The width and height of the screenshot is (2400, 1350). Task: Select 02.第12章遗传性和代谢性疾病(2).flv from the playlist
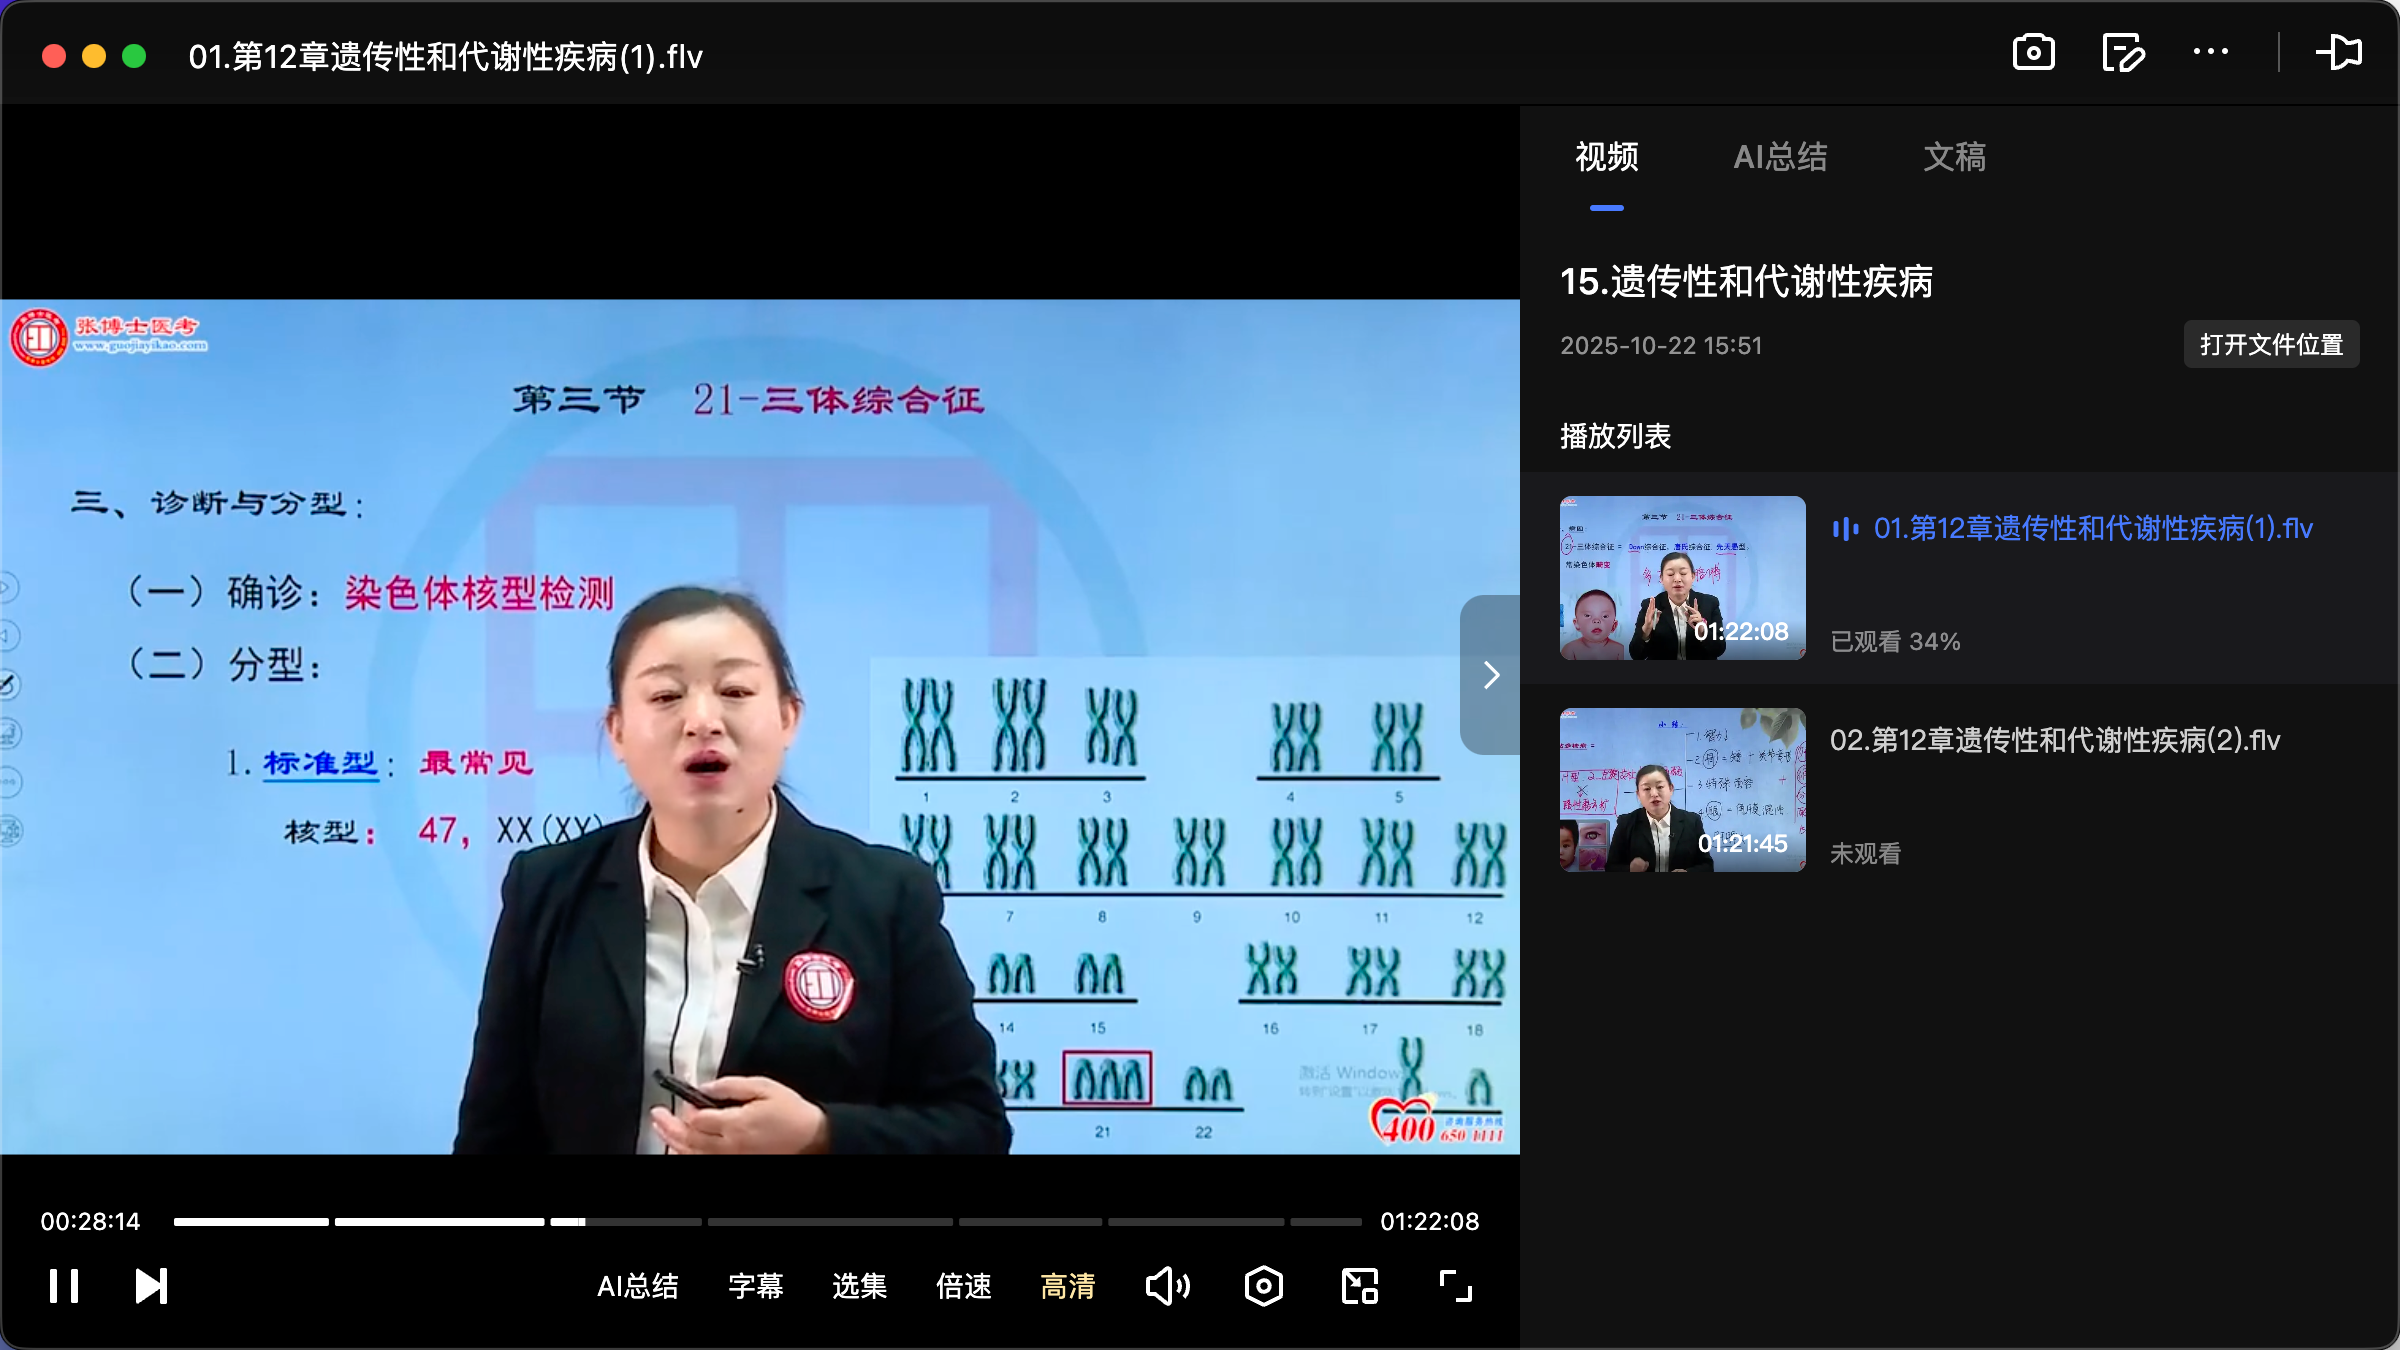pos(2056,740)
